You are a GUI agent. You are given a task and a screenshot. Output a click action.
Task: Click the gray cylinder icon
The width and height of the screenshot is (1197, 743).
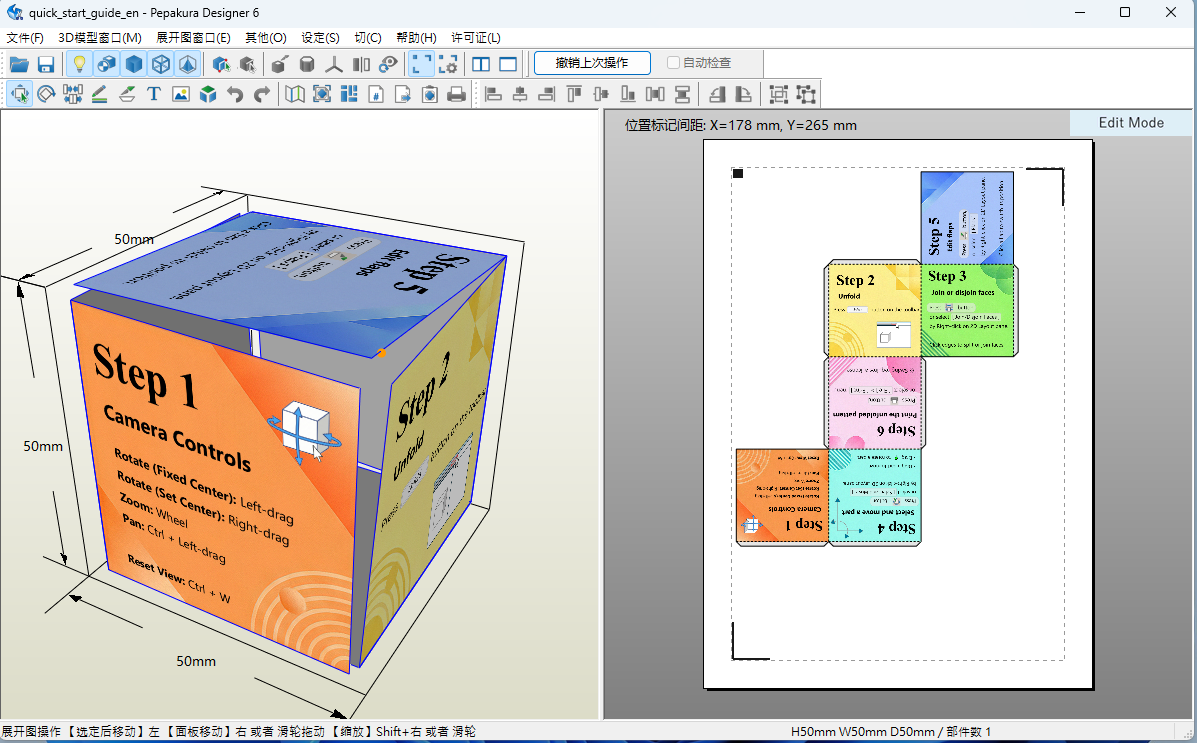307,64
